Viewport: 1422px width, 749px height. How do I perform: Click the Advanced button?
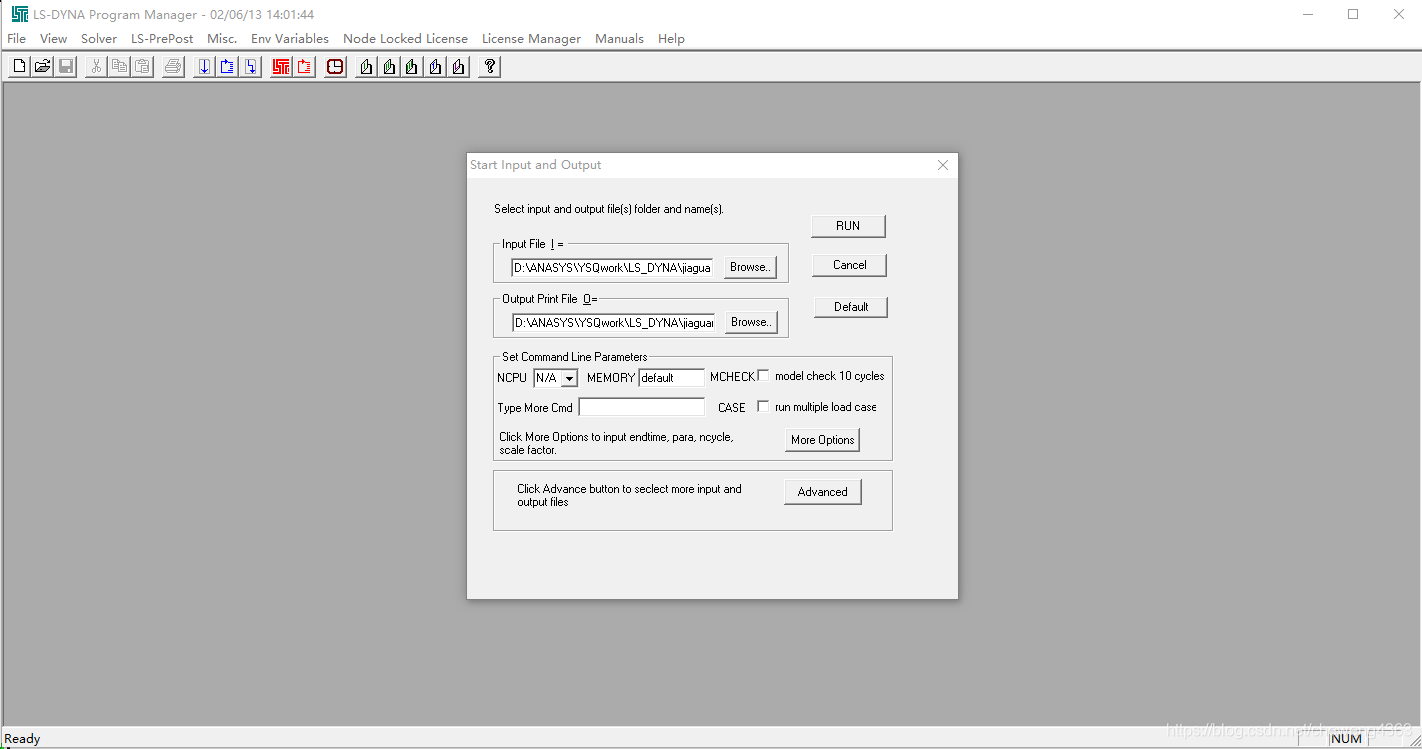(823, 492)
